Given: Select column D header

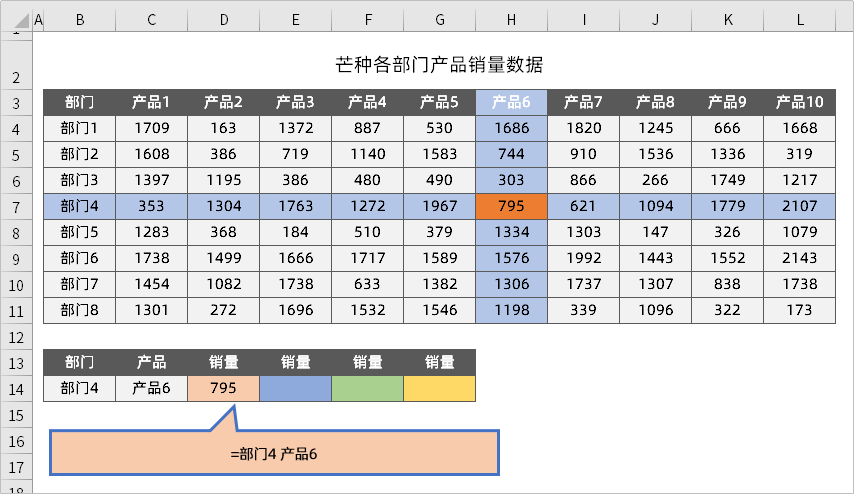Looking at the screenshot, I should tap(223, 19).
